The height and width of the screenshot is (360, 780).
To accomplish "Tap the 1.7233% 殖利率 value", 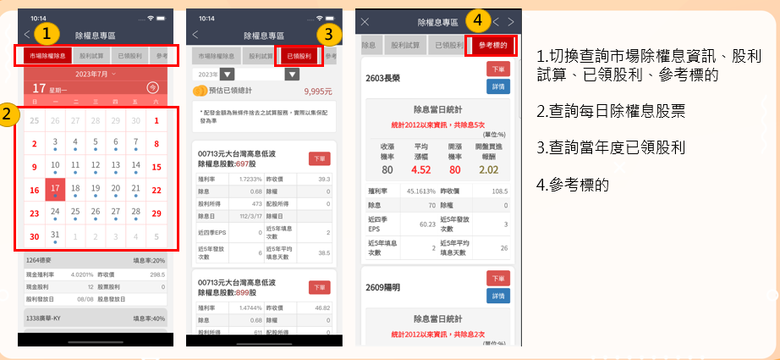I will click(x=251, y=179).
